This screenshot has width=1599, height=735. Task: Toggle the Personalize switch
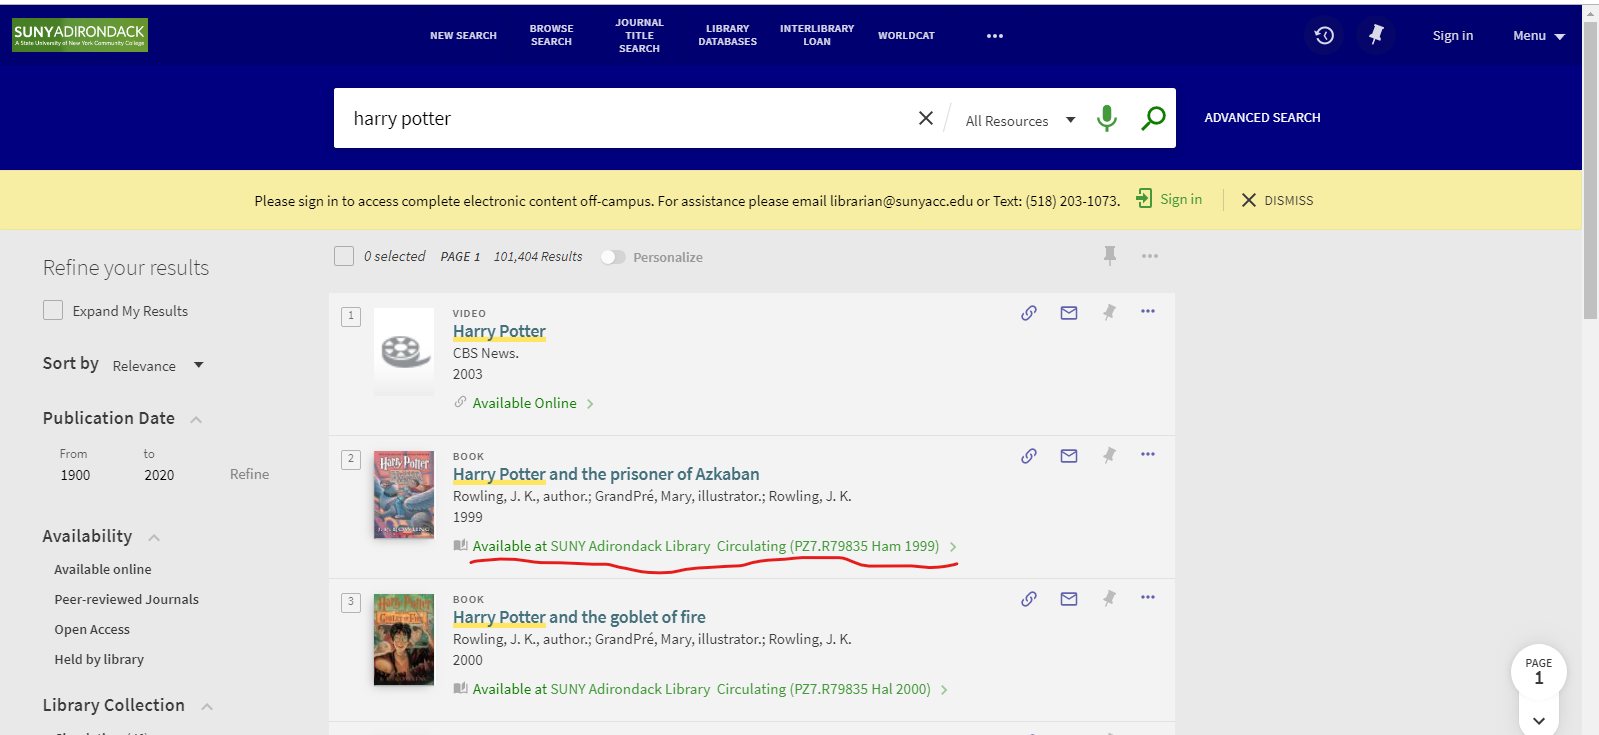[x=613, y=257]
